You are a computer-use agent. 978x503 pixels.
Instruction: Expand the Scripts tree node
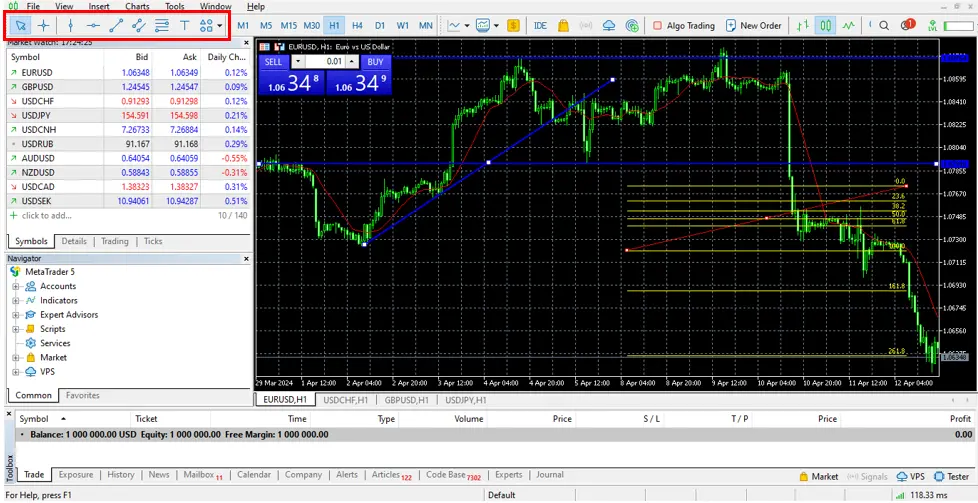point(16,330)
